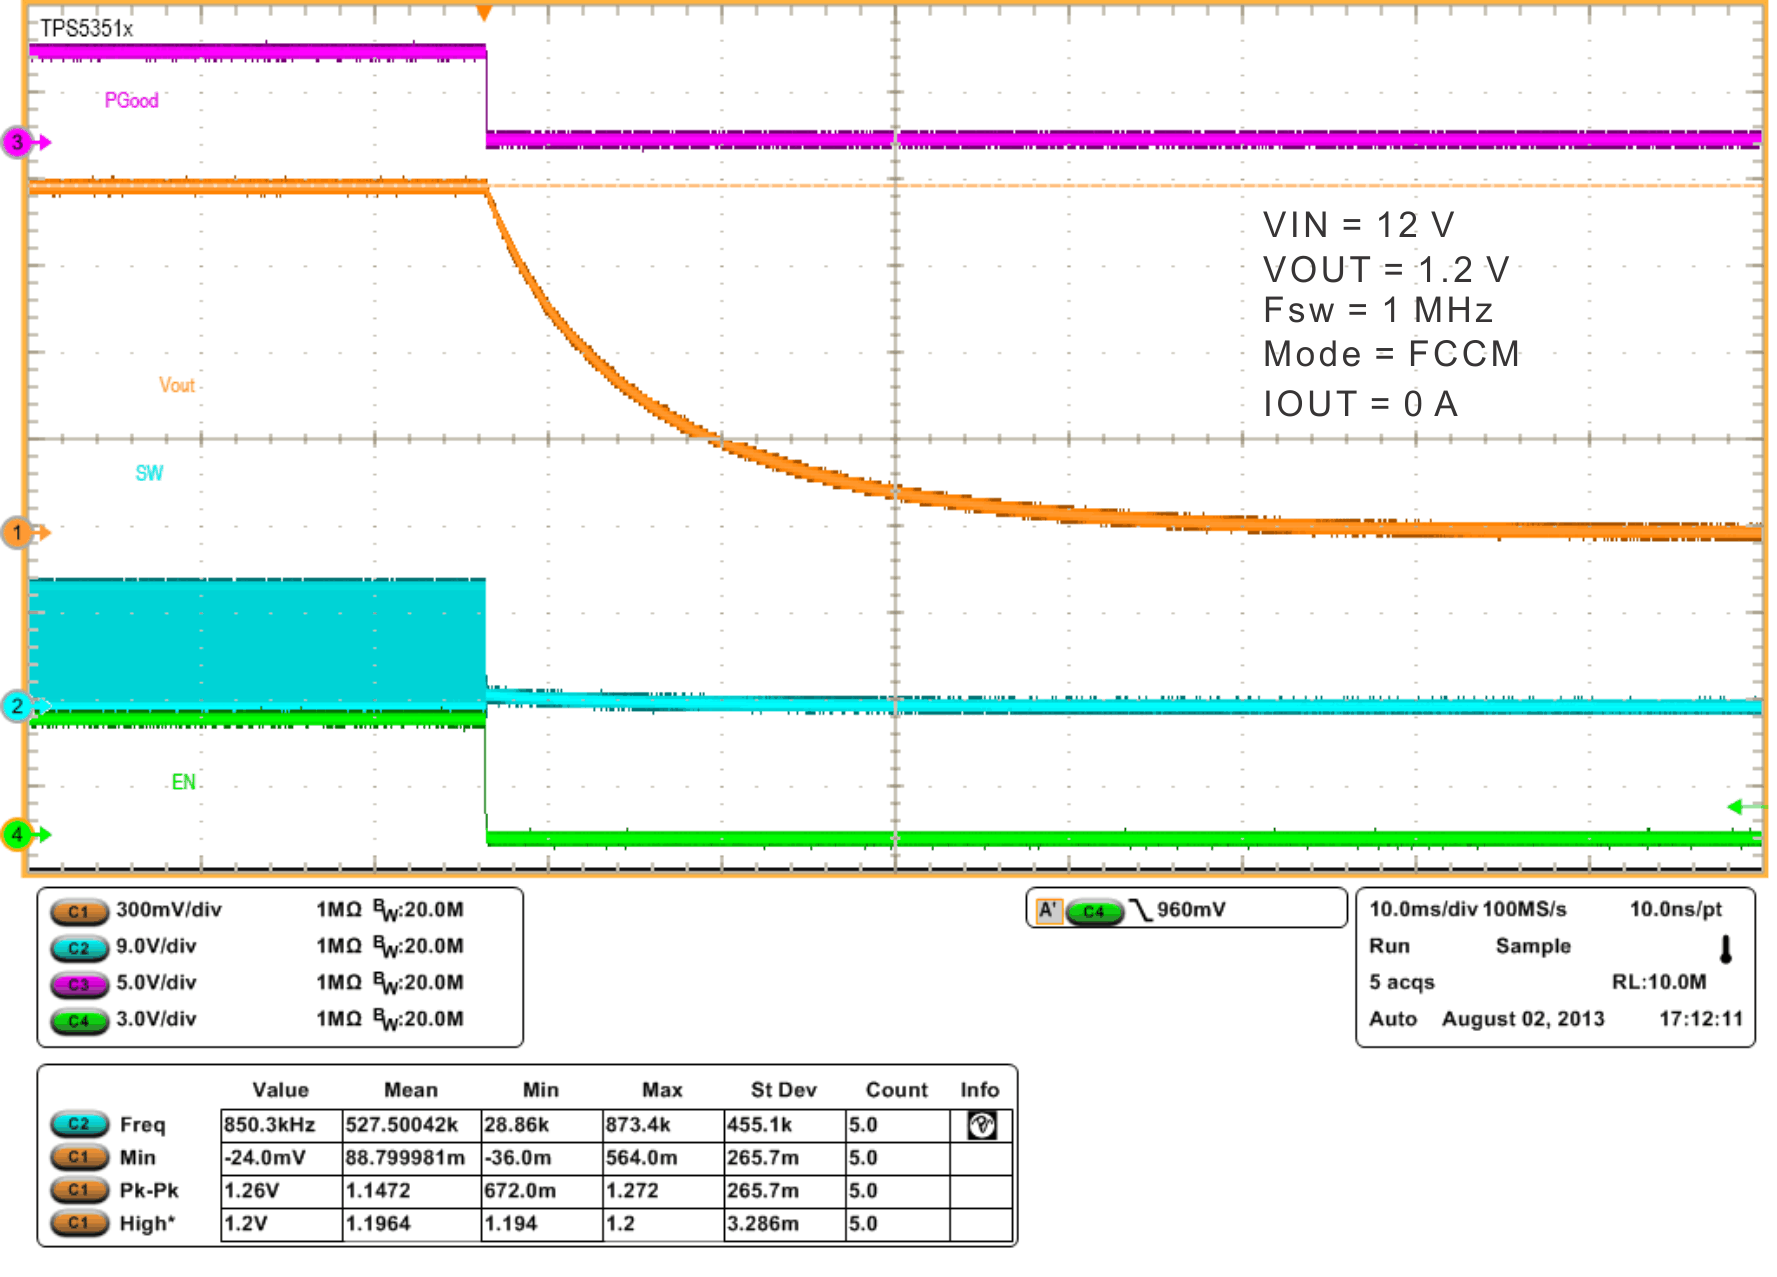This screenshot has width=1777, height=1277.
Task: Click the August 02, 2013 date text
Action: tap(1523, 1018)
